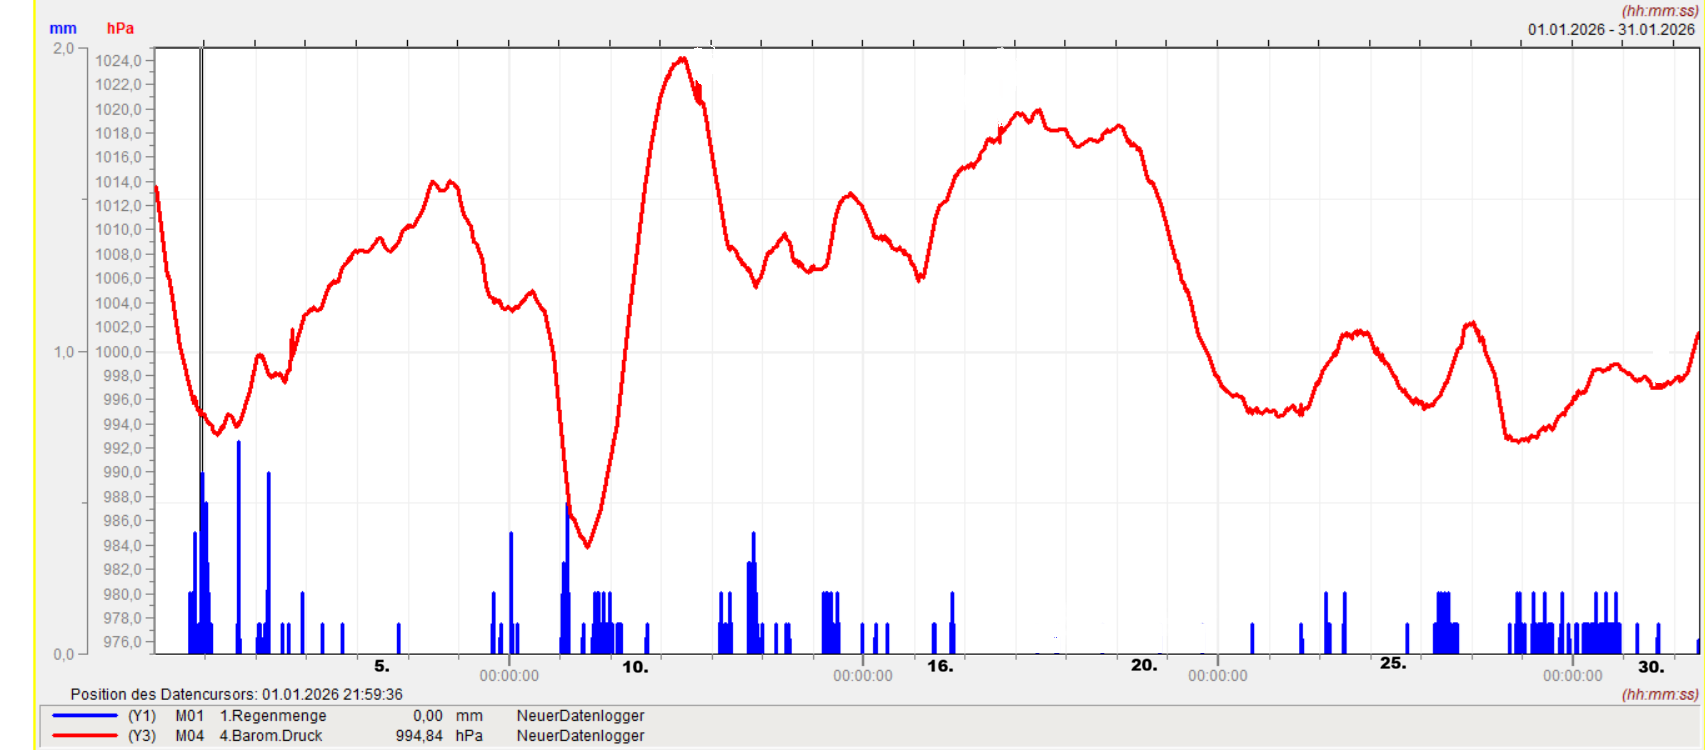
Task: Click the 1024,0 hPa axis value
Action: click(x=118, y=61)
